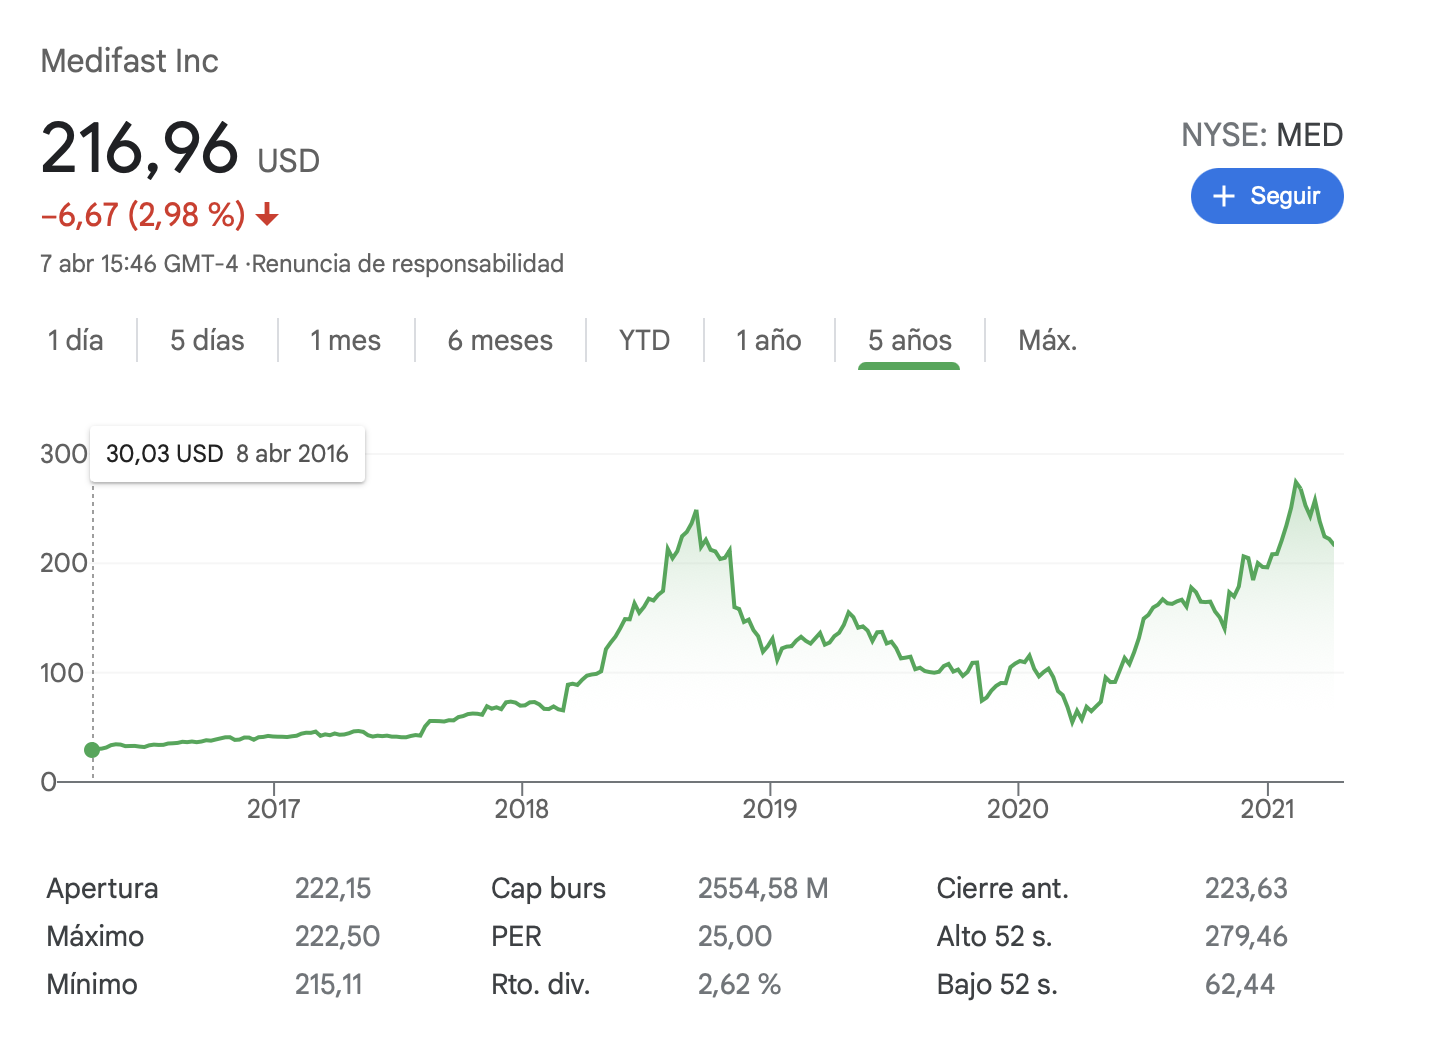The height and width of the screenshot is (1062, 1440).
Task: Click the 2017 x-axis label
Action: pyautogui.click(x=274, y=808)
